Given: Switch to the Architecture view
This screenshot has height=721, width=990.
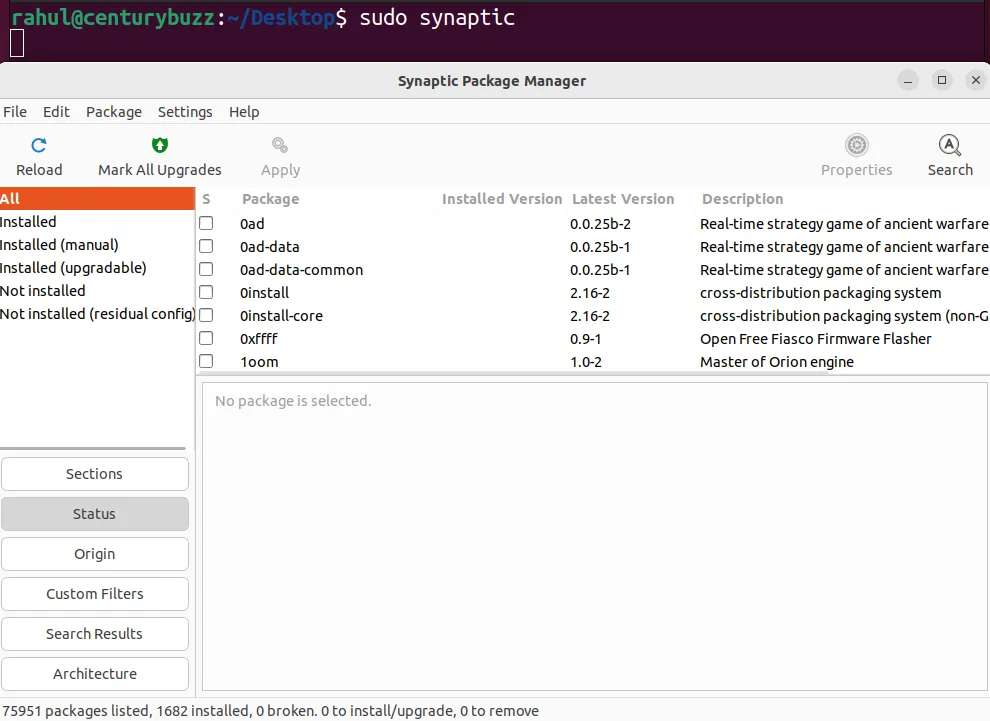Looking at the screenshot, I should click(x=95, y=674).
